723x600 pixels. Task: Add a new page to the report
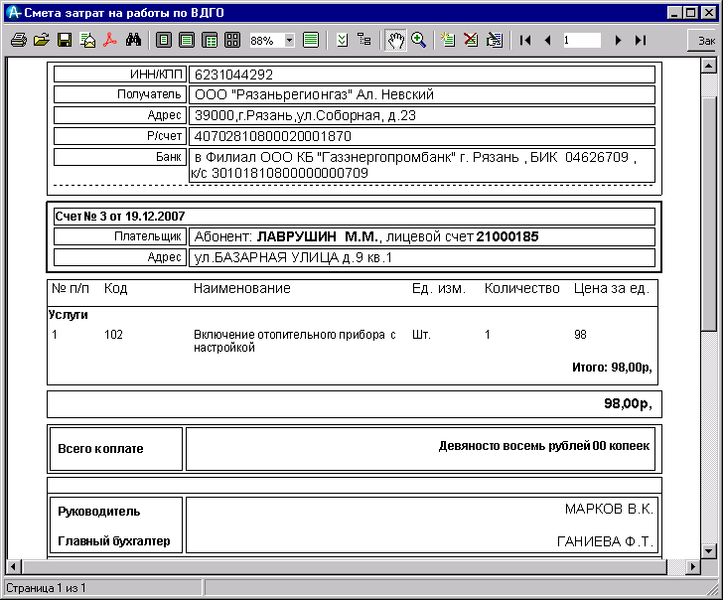447,40
